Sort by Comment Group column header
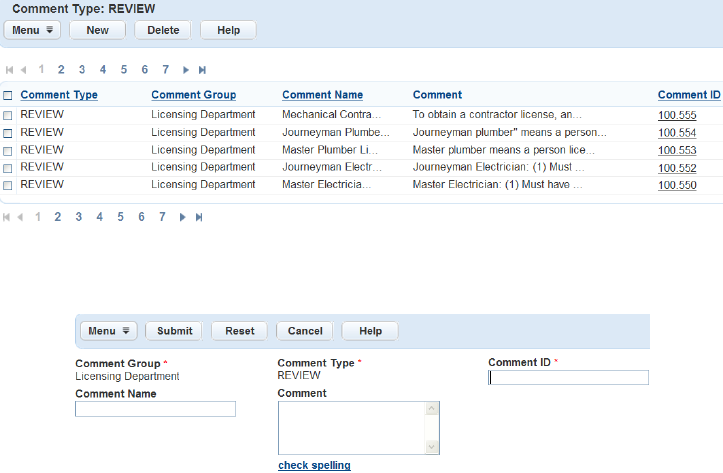723x473 pixels. pos(193,95)
